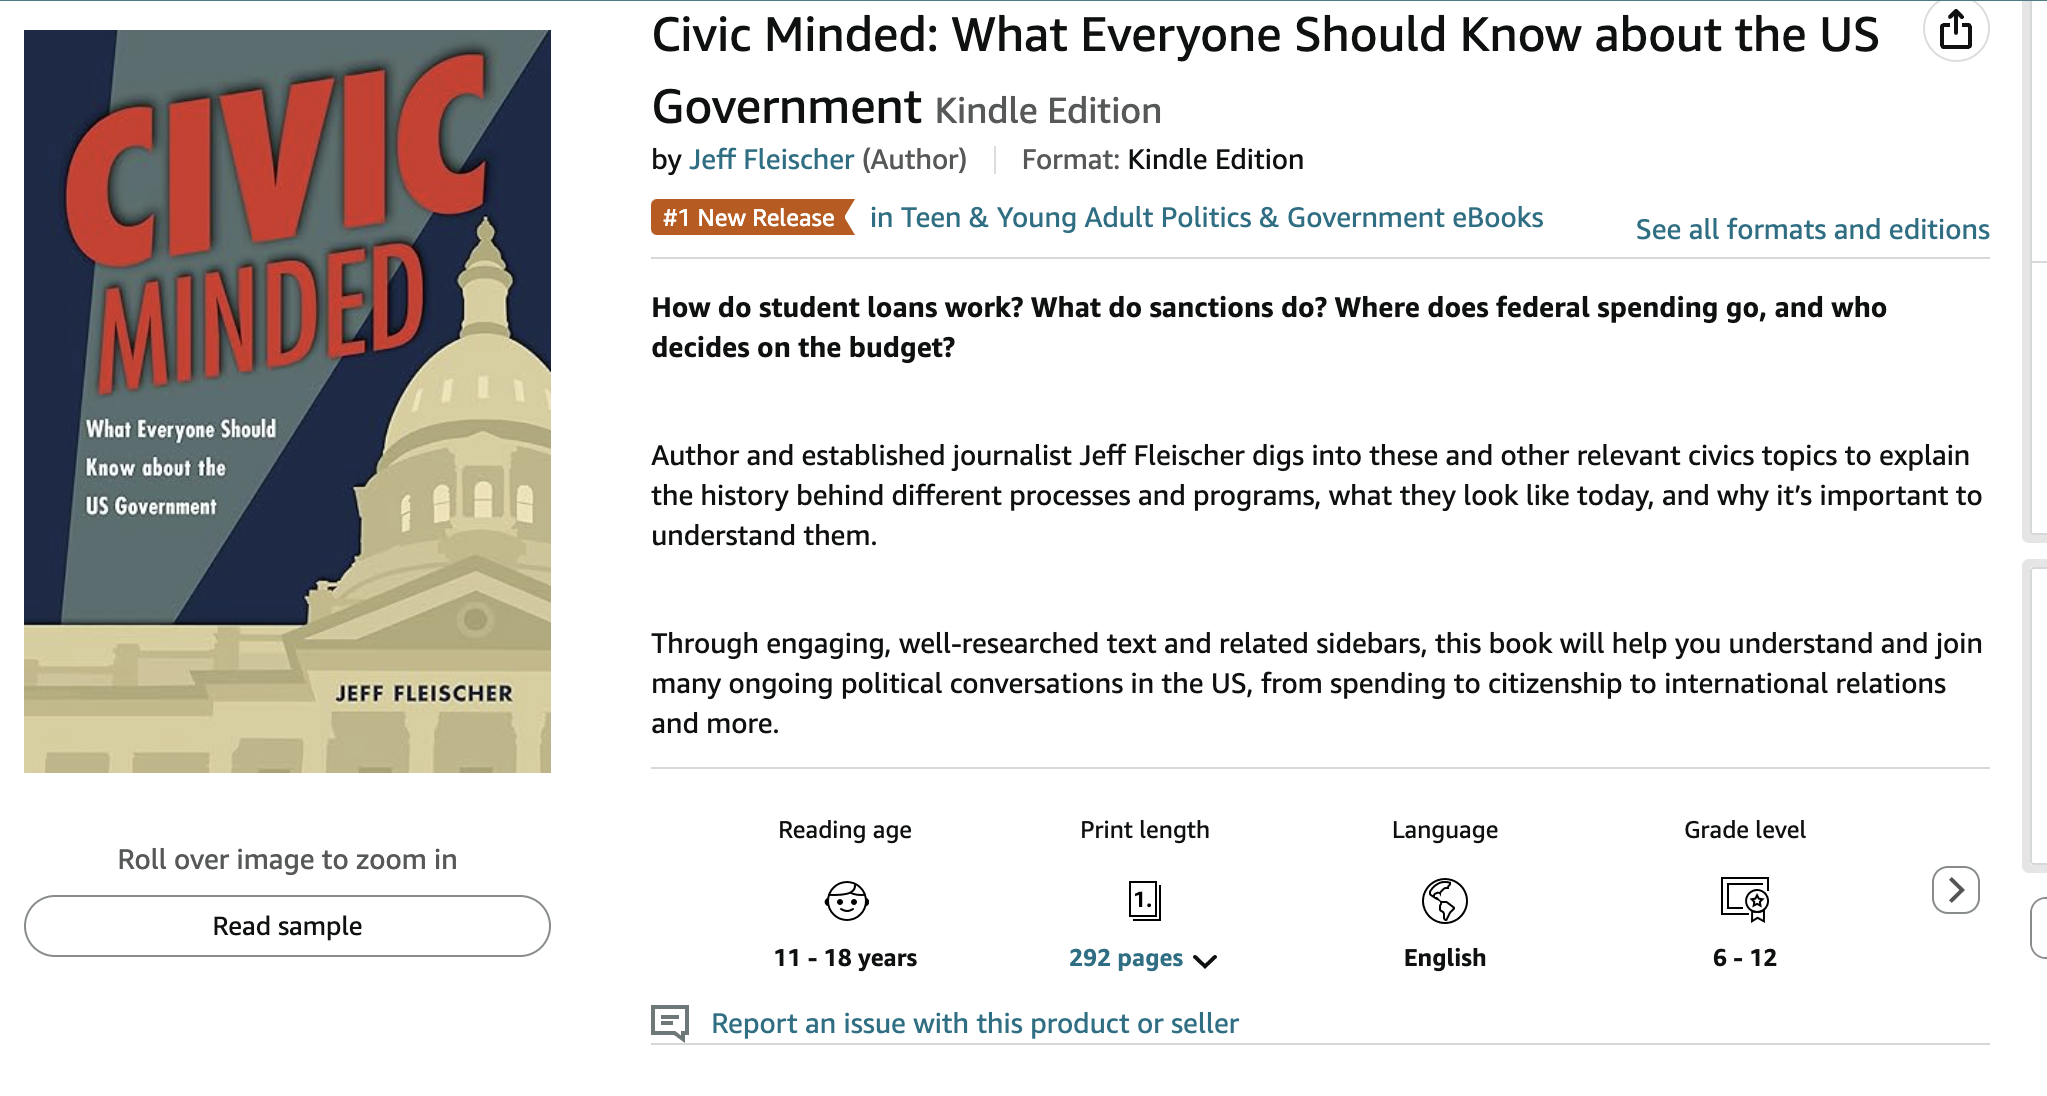Screen dimensions: 2047x1096
Task: View all formats and editions
Action: [1812, 230]
